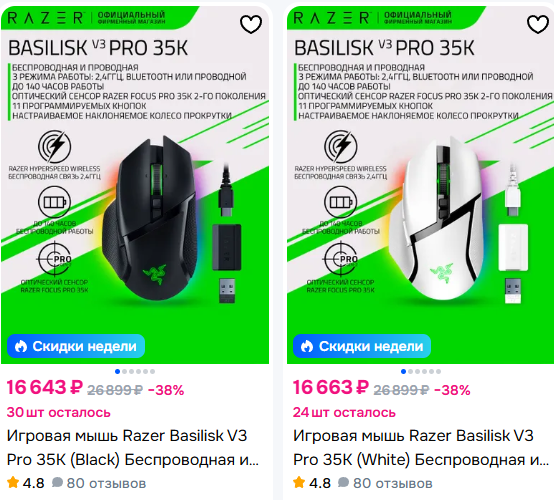The height and width of the screenshot is (500, 554).
Task: Click the comment bubble icon on black mouse card
Action: (x=57, y=482)
